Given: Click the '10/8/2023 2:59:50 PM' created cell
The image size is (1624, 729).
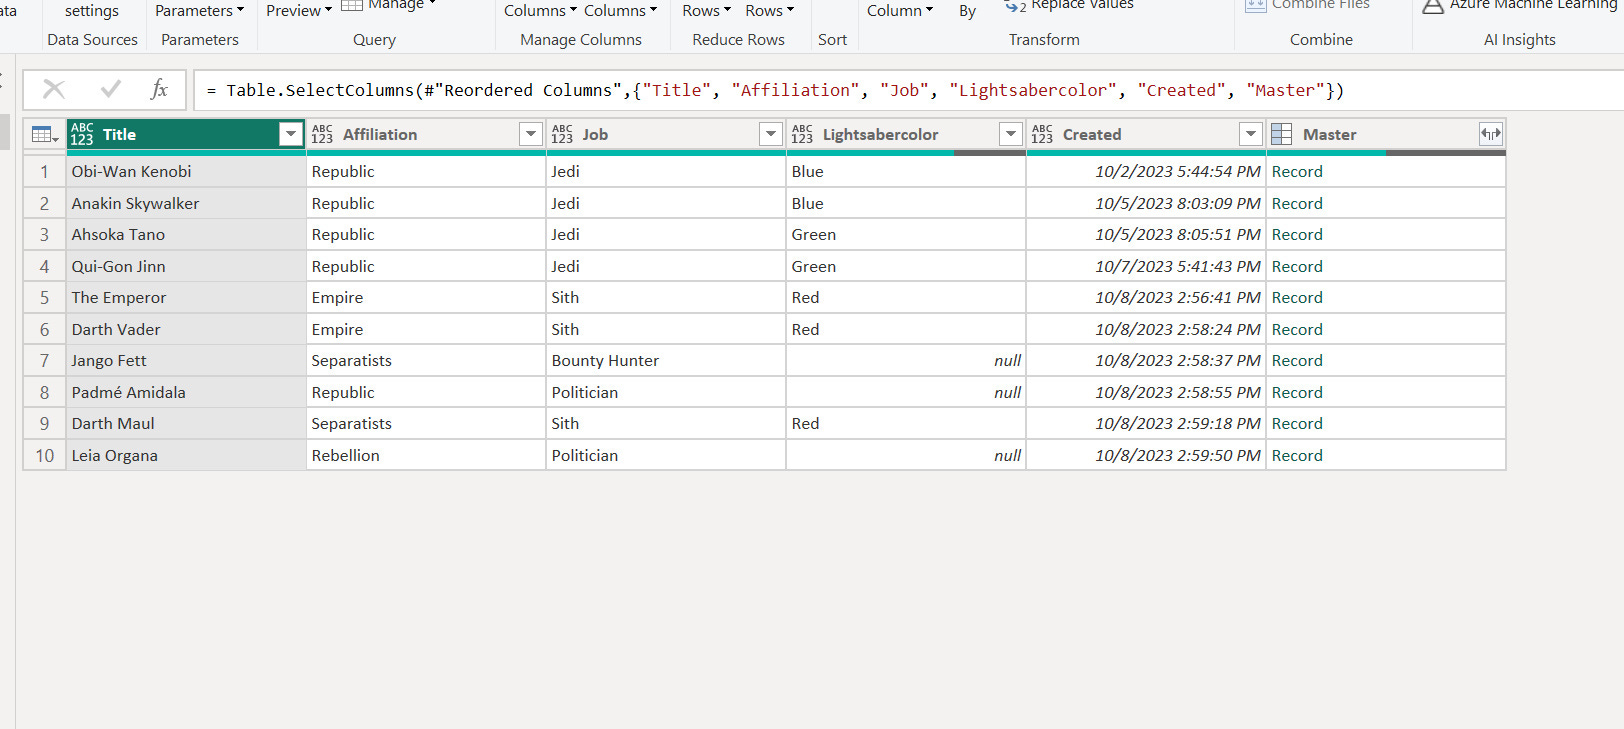Looking at the screenshot, I should click(x=1146, y=455).
